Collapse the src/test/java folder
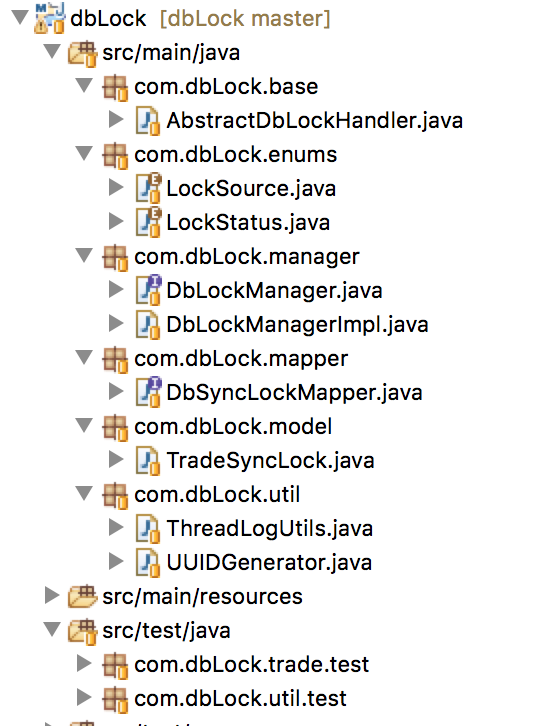 click(x=52, y=630)
